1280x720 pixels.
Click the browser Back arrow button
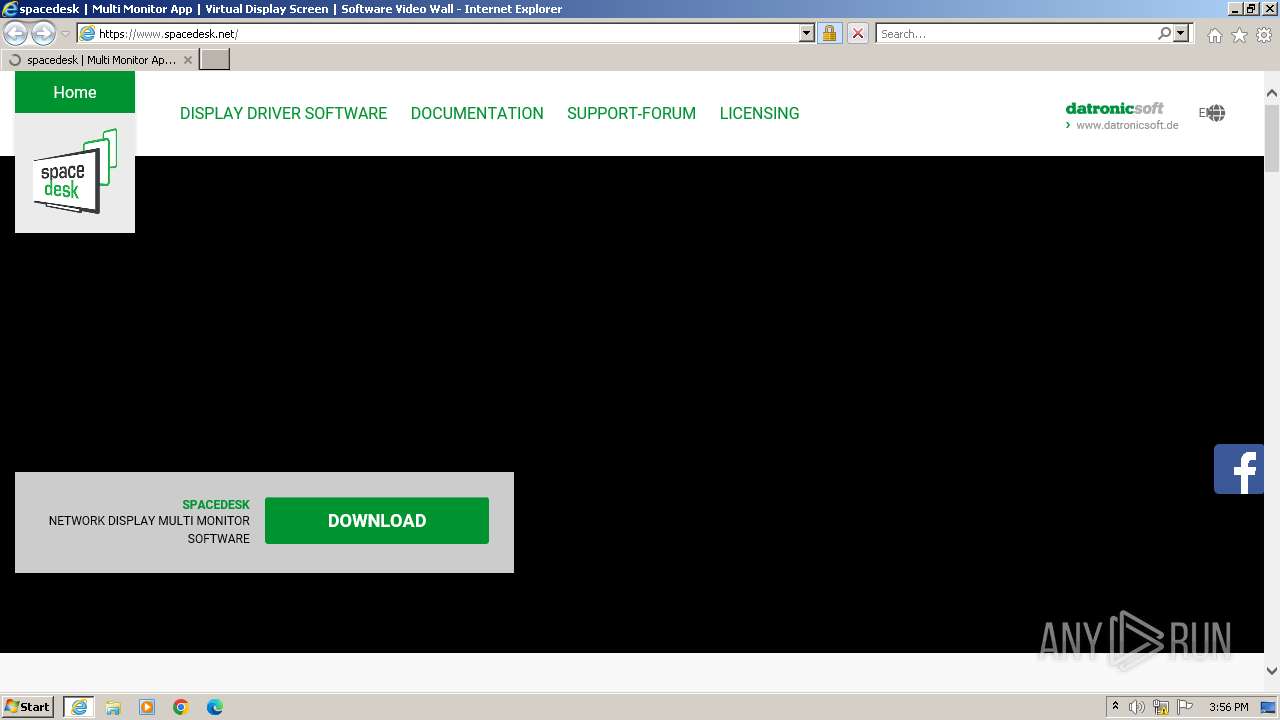coord(15,33)
